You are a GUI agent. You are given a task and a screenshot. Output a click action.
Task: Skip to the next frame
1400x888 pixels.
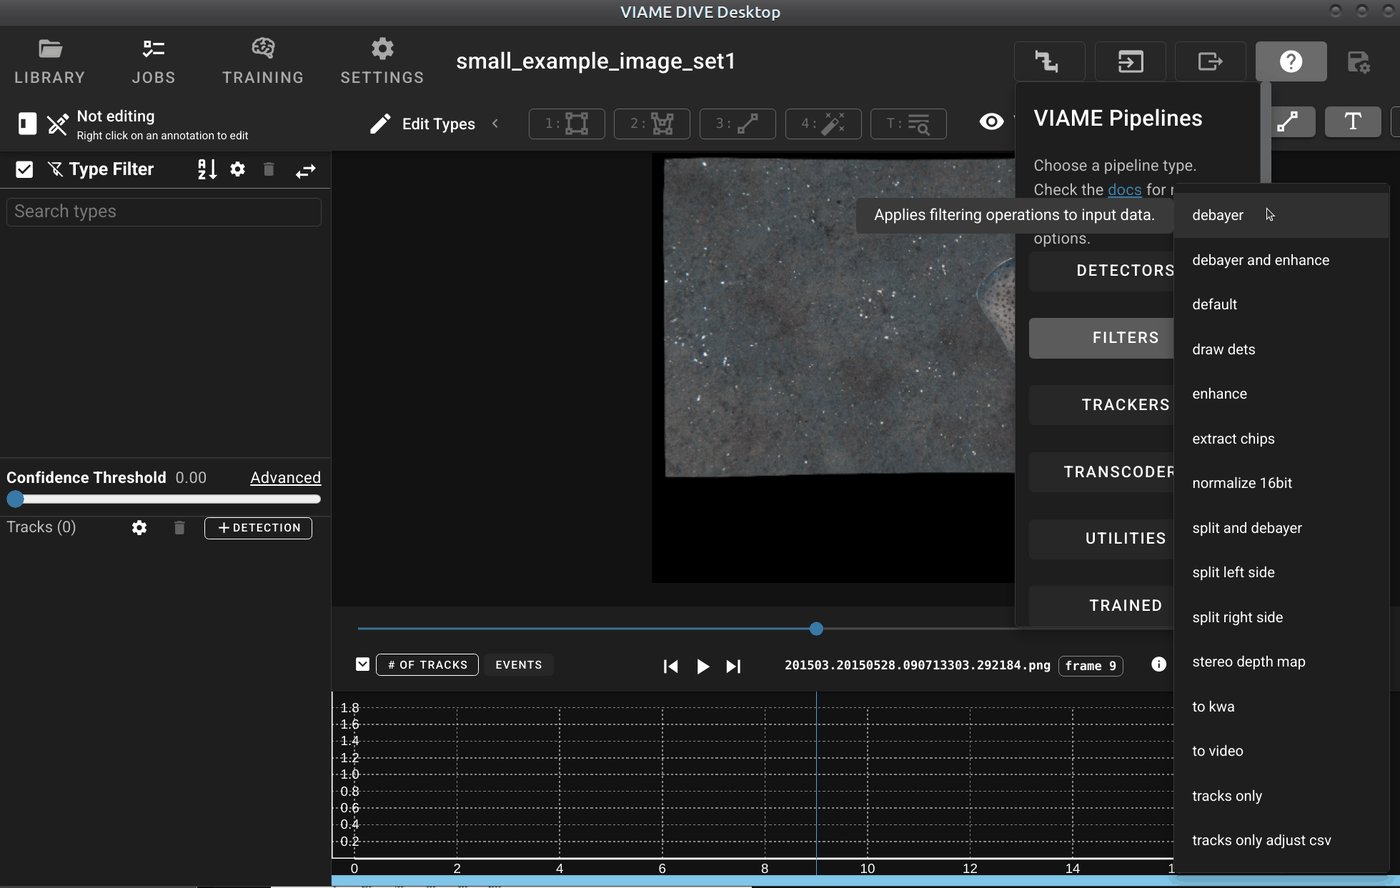[733, 666]
